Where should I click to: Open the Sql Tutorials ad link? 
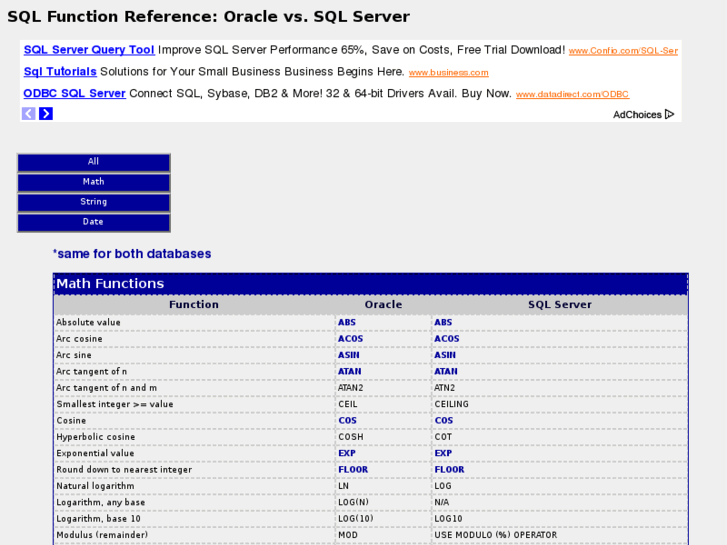(60, 71)
